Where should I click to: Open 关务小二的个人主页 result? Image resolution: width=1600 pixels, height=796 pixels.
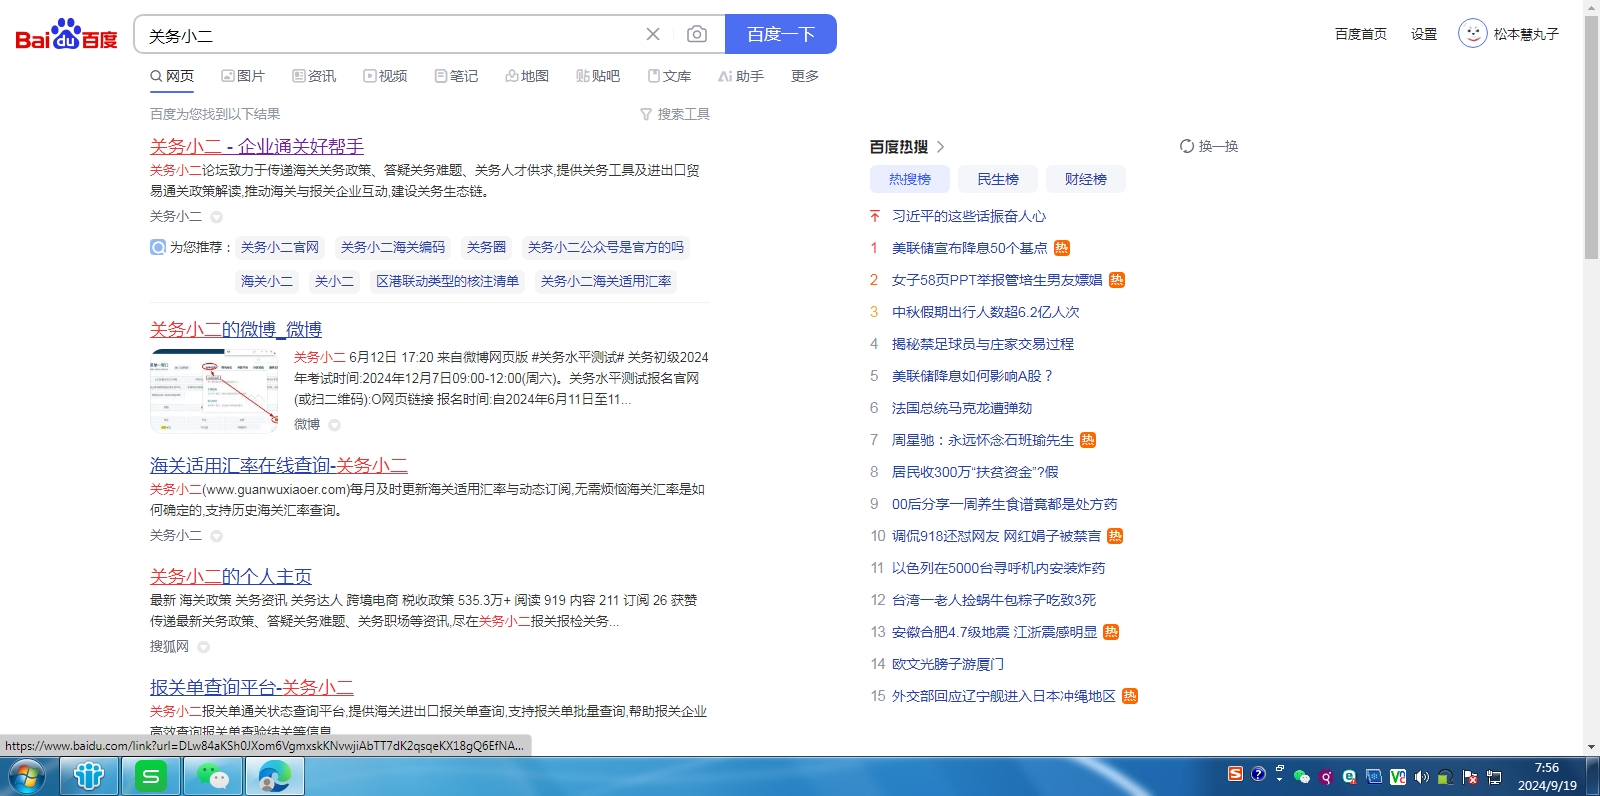(x=231, y=576)
